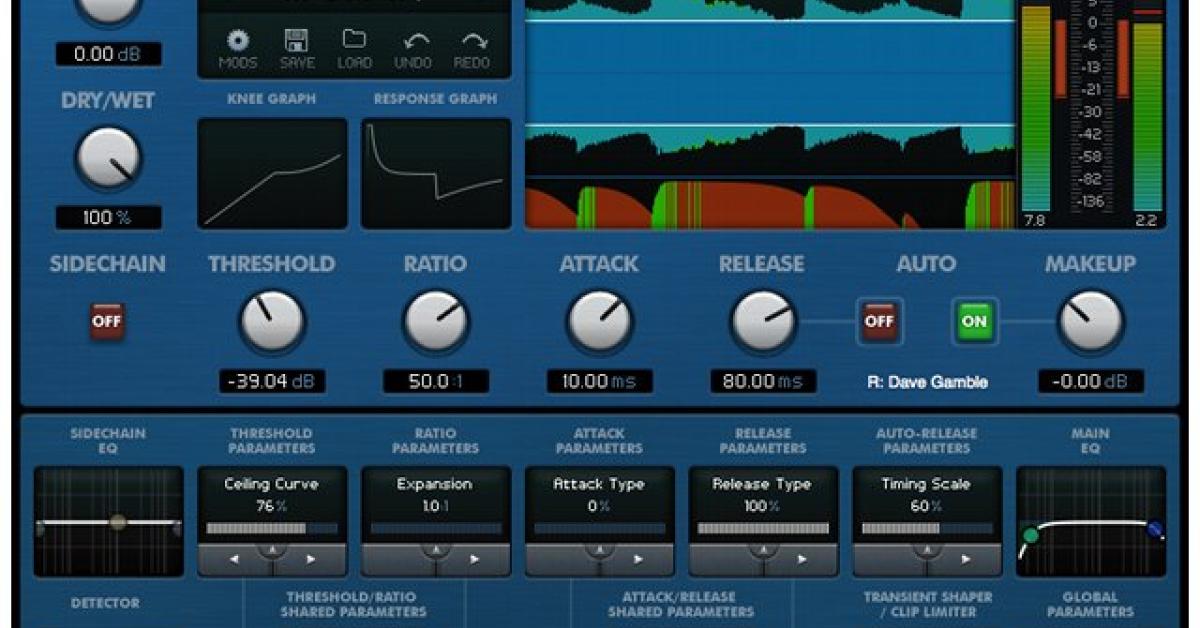Open the Global Parameters section tab
1200x628 pixels.
pos(1091,604)
